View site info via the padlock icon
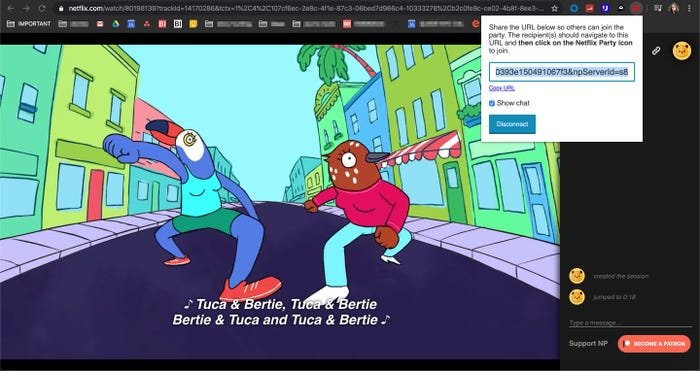 [61, 8]
